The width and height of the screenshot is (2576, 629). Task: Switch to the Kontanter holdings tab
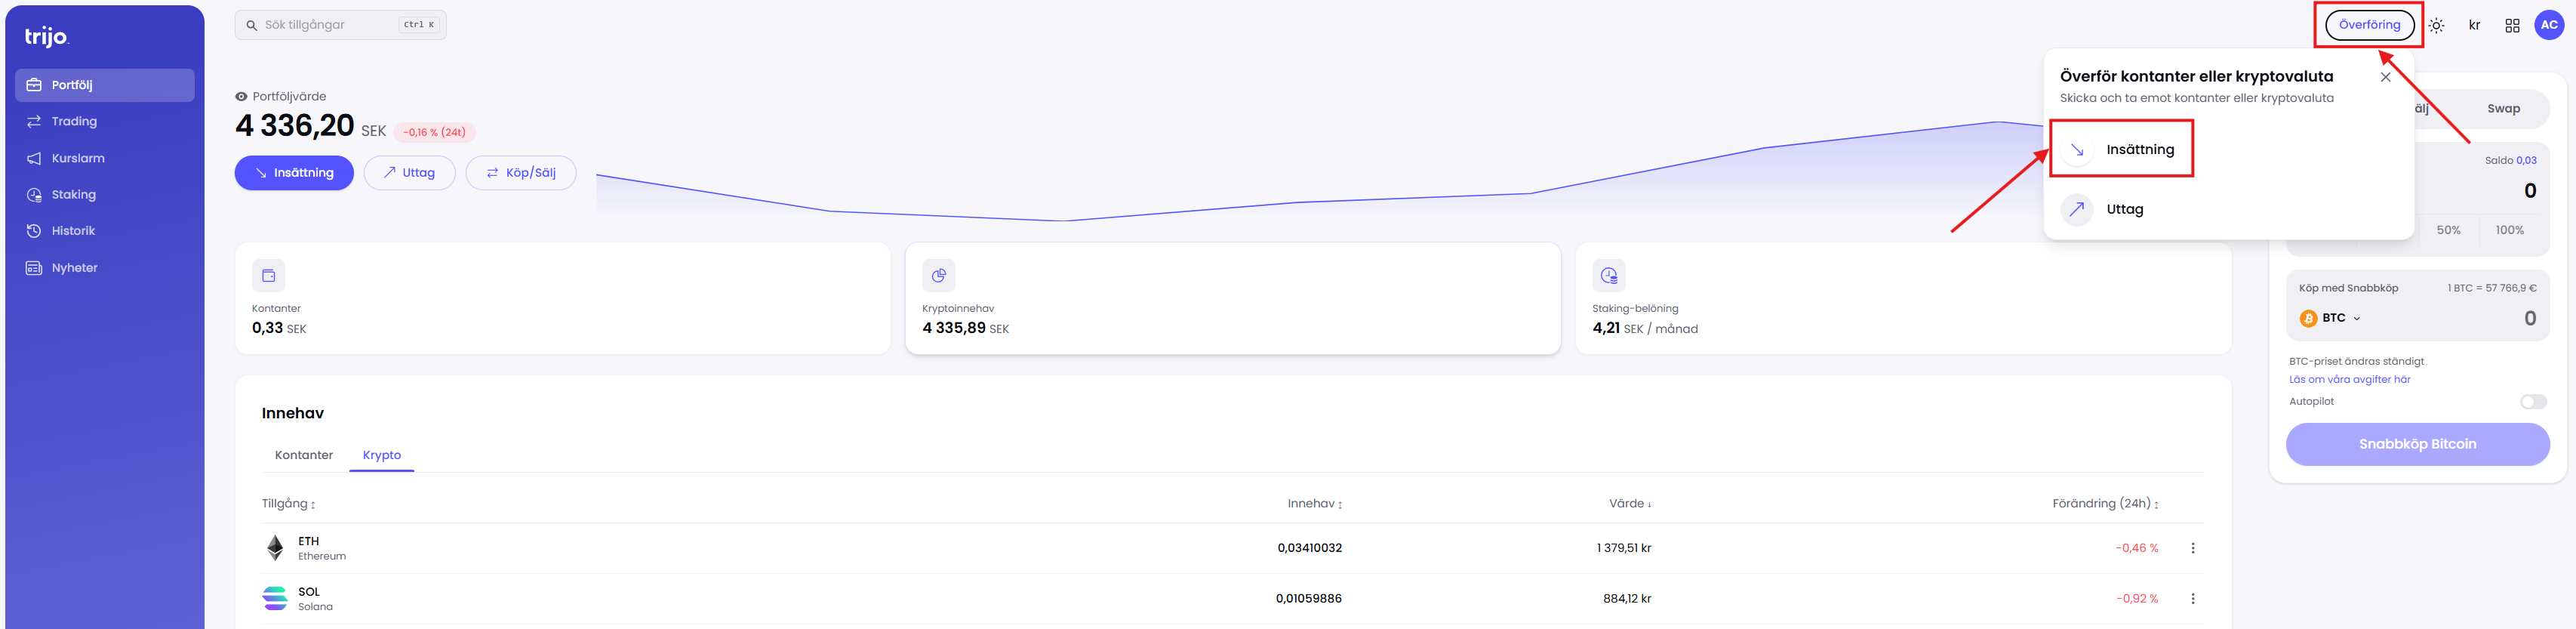pos(304,455)
